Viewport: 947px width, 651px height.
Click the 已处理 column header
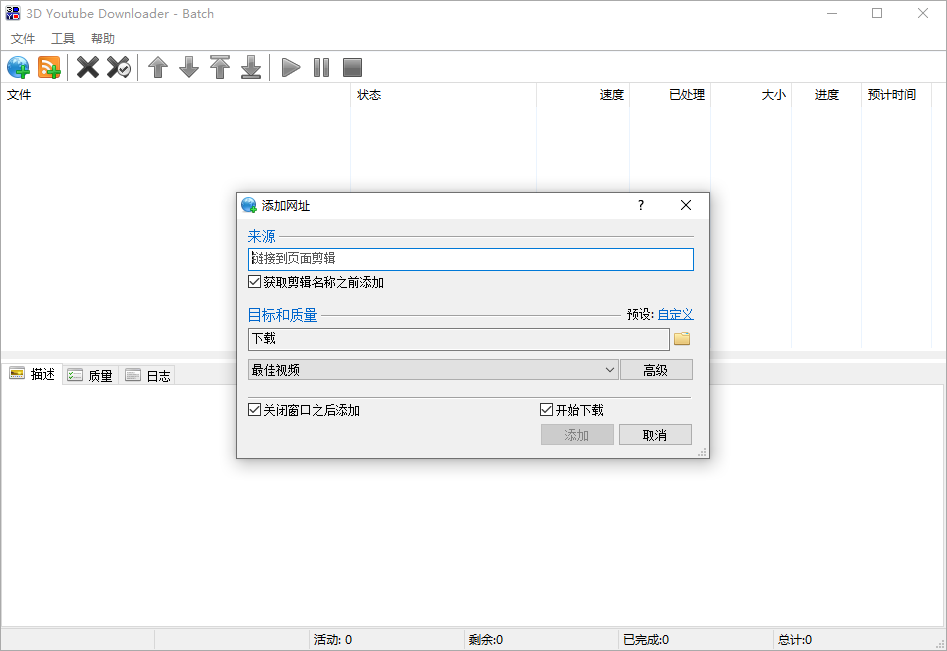670,95
